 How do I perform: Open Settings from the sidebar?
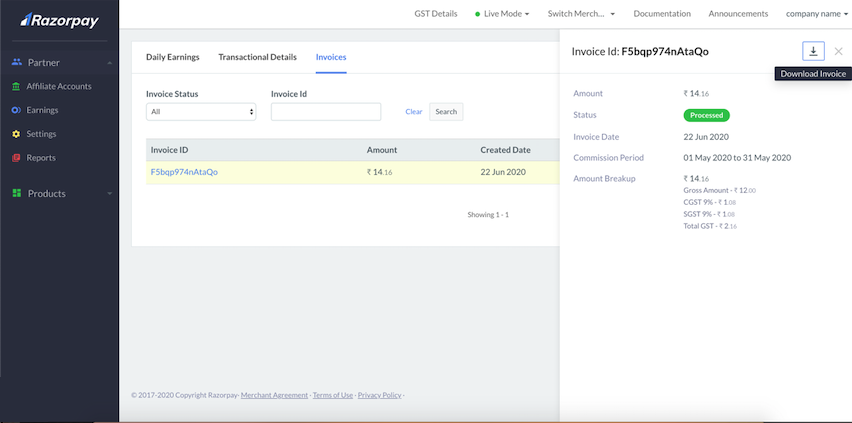[x=41, y=134]
